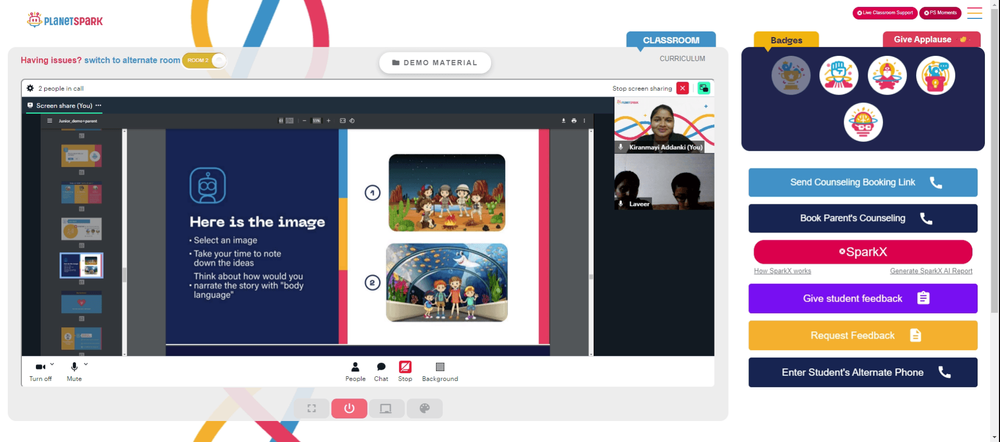Click the laptop screen icon button
1000x442 pixels.
[x=386, y=409]
